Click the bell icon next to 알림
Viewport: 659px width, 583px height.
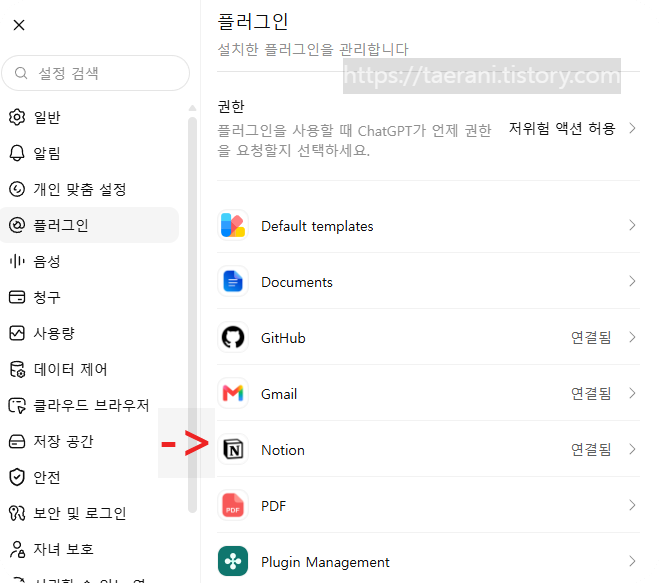[17, 153]
